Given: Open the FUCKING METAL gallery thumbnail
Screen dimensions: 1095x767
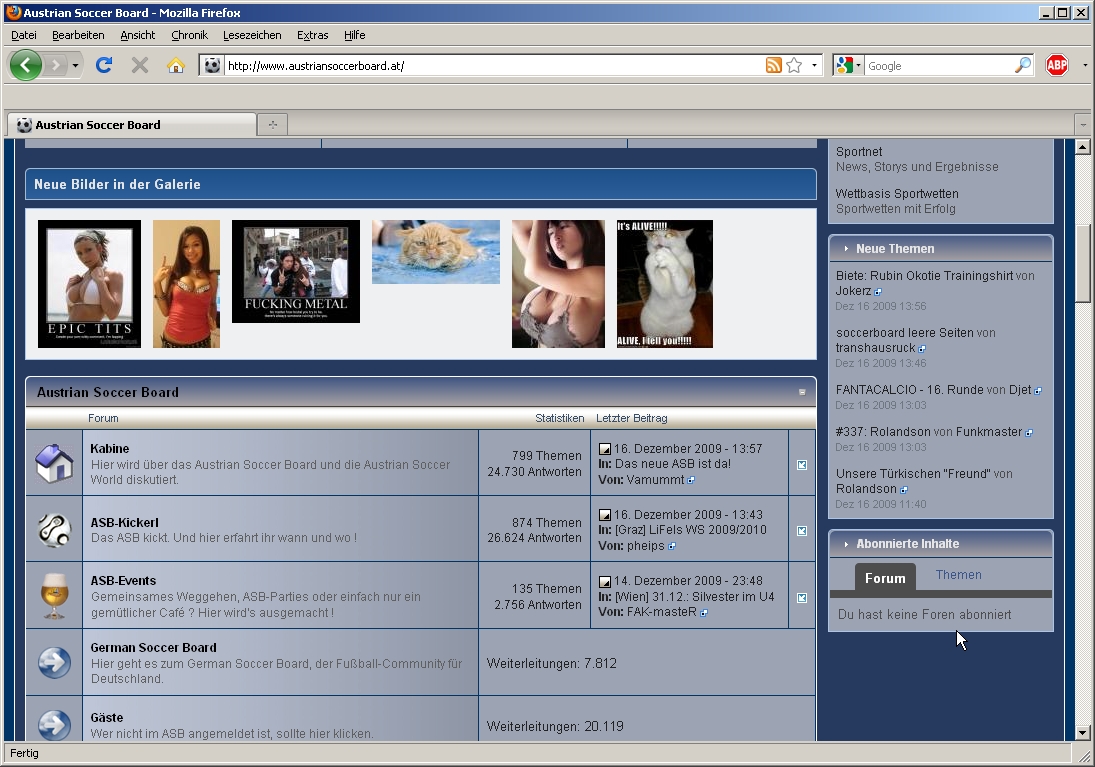Looking at the screenshot, I should [x=296, y=271].
